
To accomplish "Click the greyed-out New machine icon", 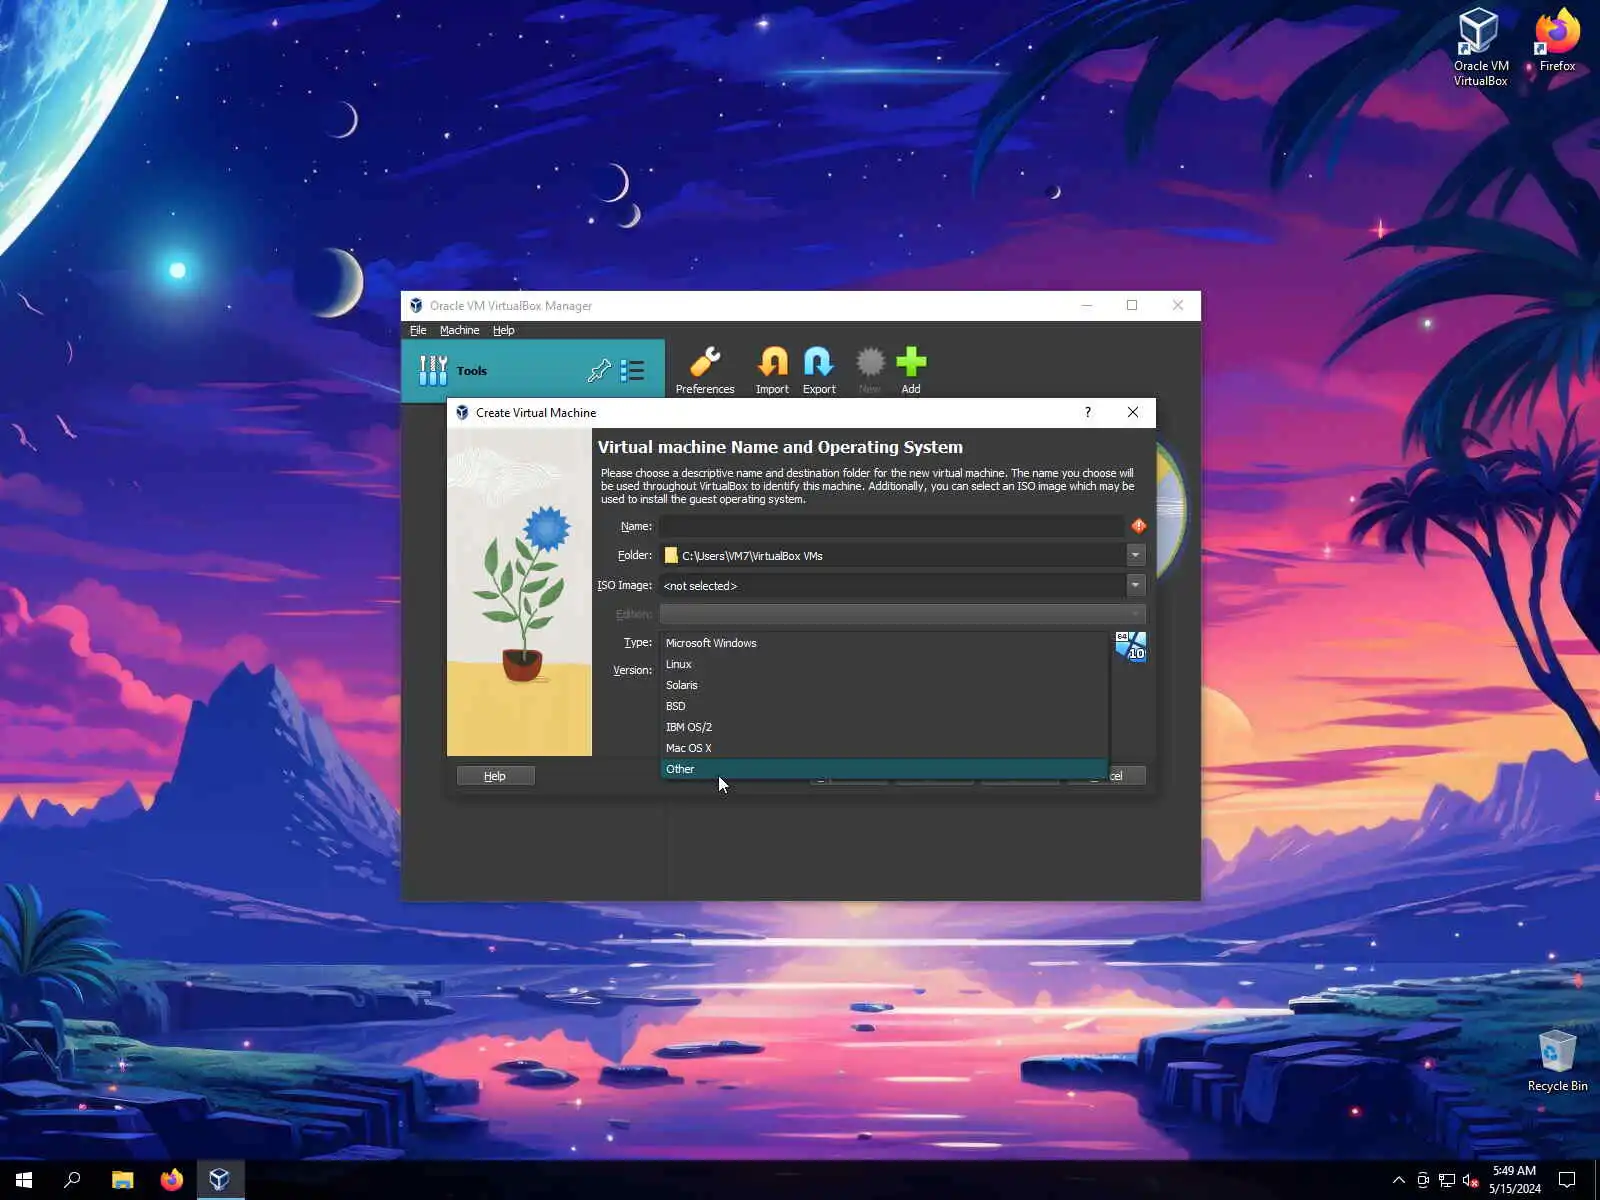I will pyautogui.click(x=870, y=362).
